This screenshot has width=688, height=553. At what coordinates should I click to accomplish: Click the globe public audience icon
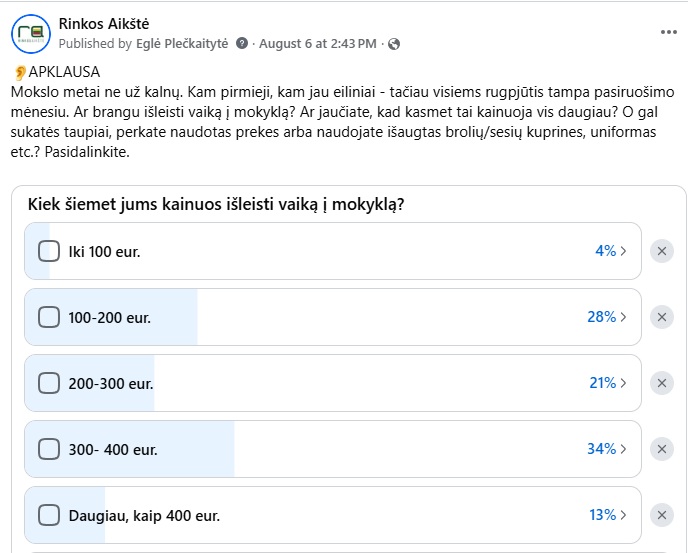394,44
